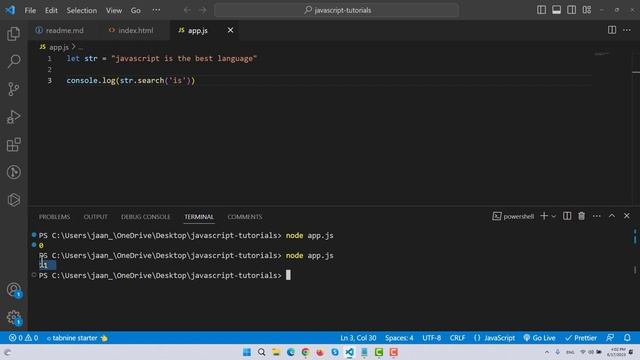Switch to the readme.md tab

(x=60, y=30)
